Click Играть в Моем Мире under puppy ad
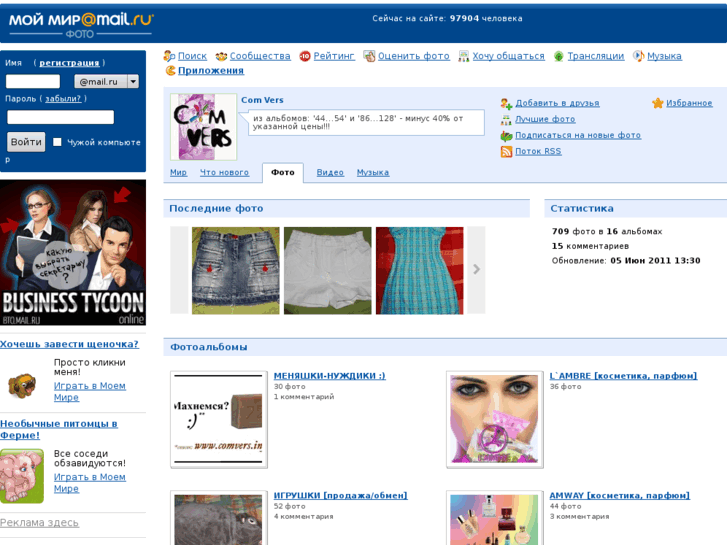 click(89, 391)
